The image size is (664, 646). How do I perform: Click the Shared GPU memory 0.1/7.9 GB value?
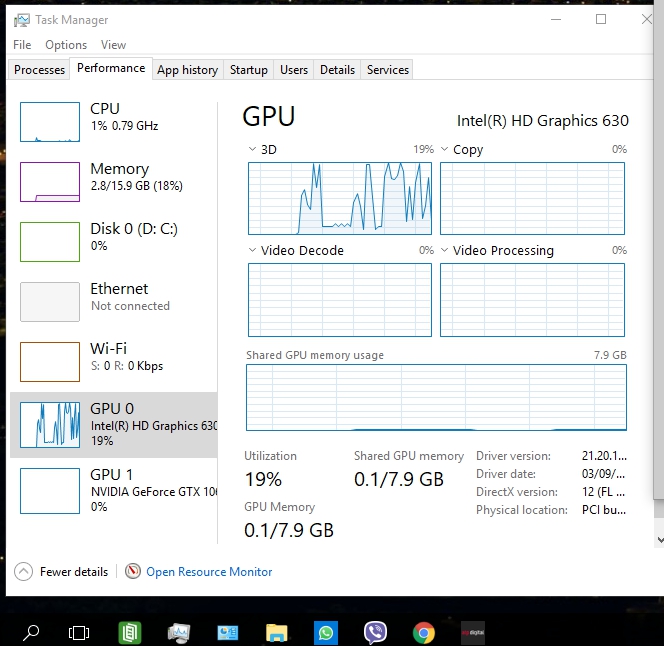pyautogui.click(x=399, y=480)
